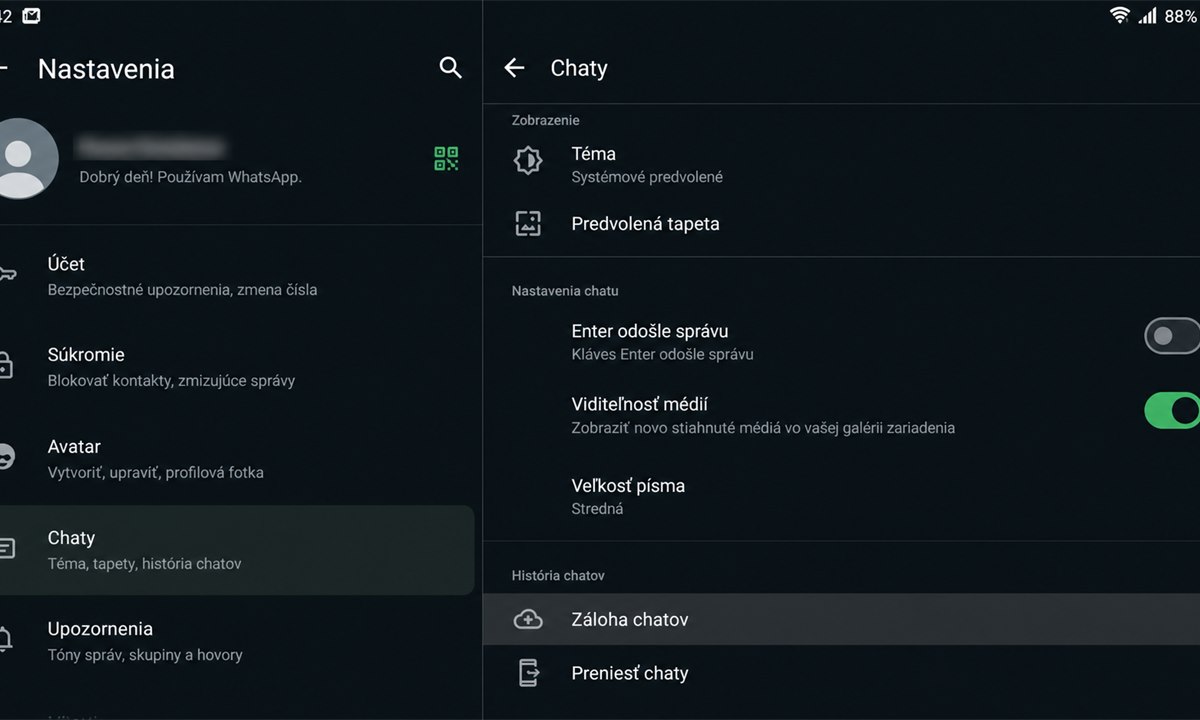Show the QR code for the profile
Screen dimensions: 1200x720
click(446, 158)
